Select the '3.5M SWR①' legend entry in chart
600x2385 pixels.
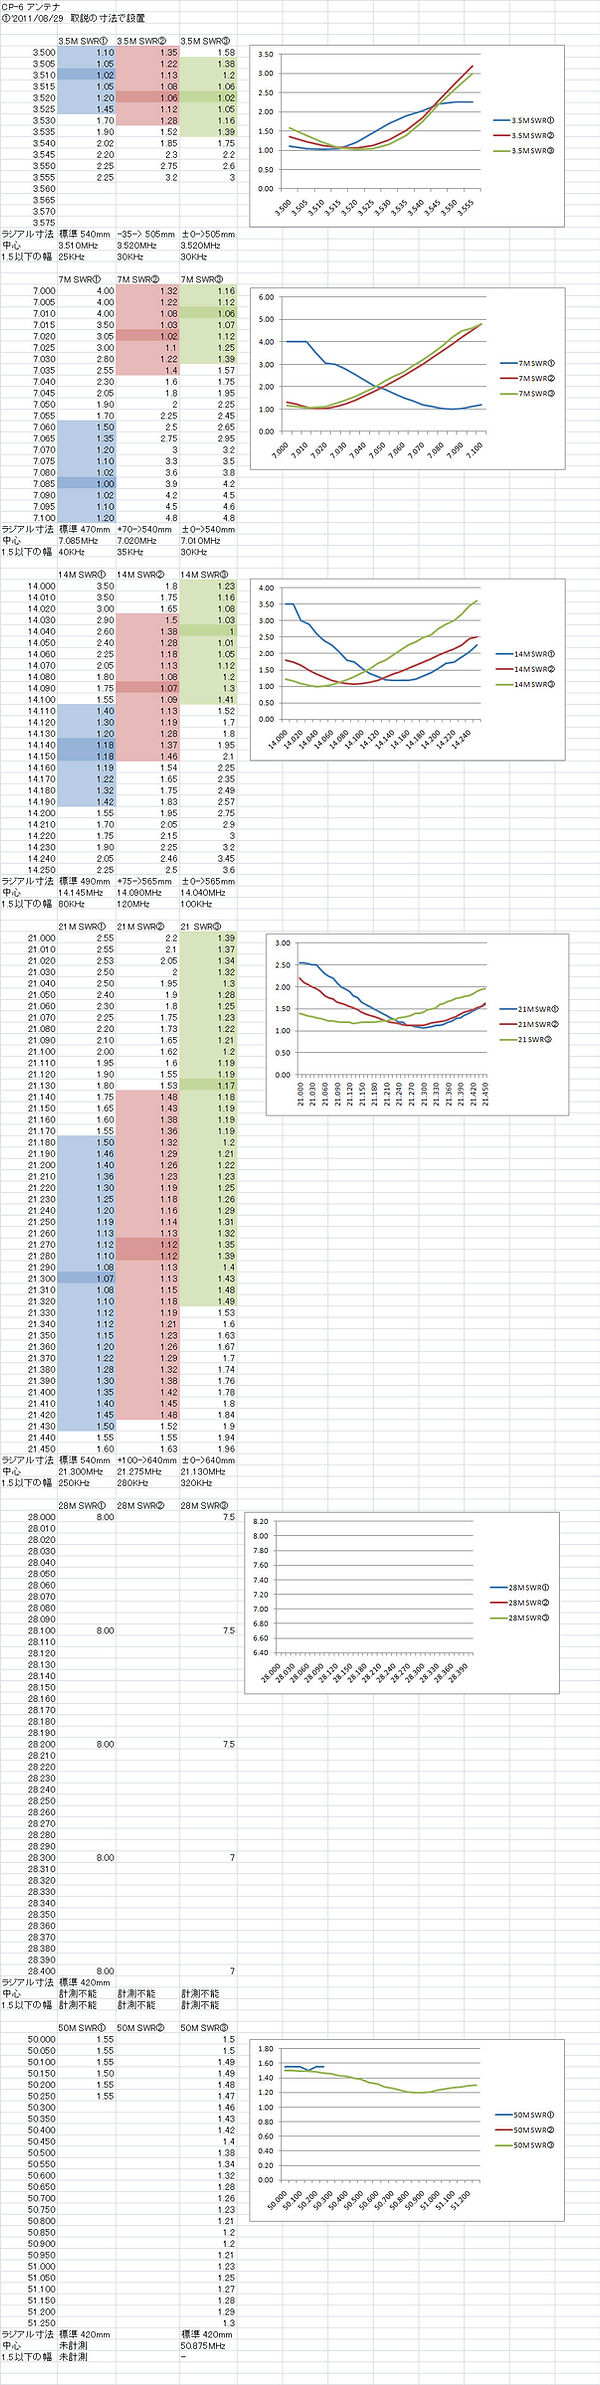coord(525,120)
